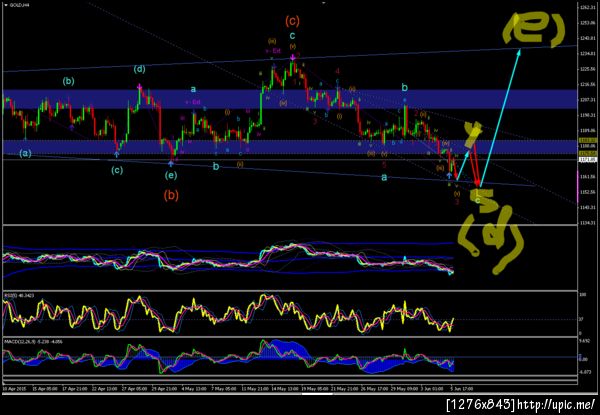This screenshot has height=415, width=600.
Task: Click the 9.492 value on the MACD scale
Action: coord(585,340)
